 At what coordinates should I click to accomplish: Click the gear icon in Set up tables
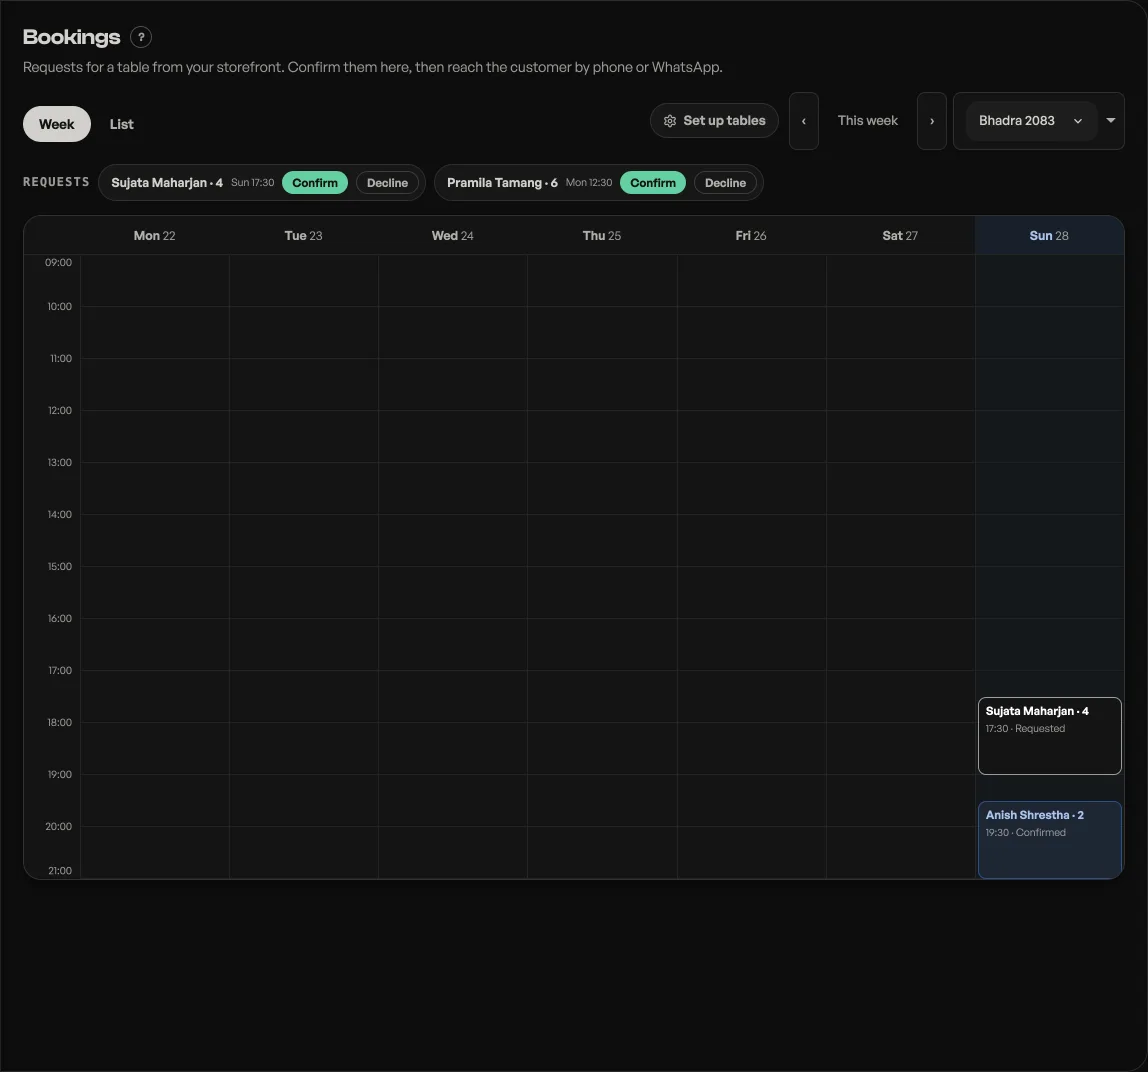pyautogui.click(x=670, y=121)
